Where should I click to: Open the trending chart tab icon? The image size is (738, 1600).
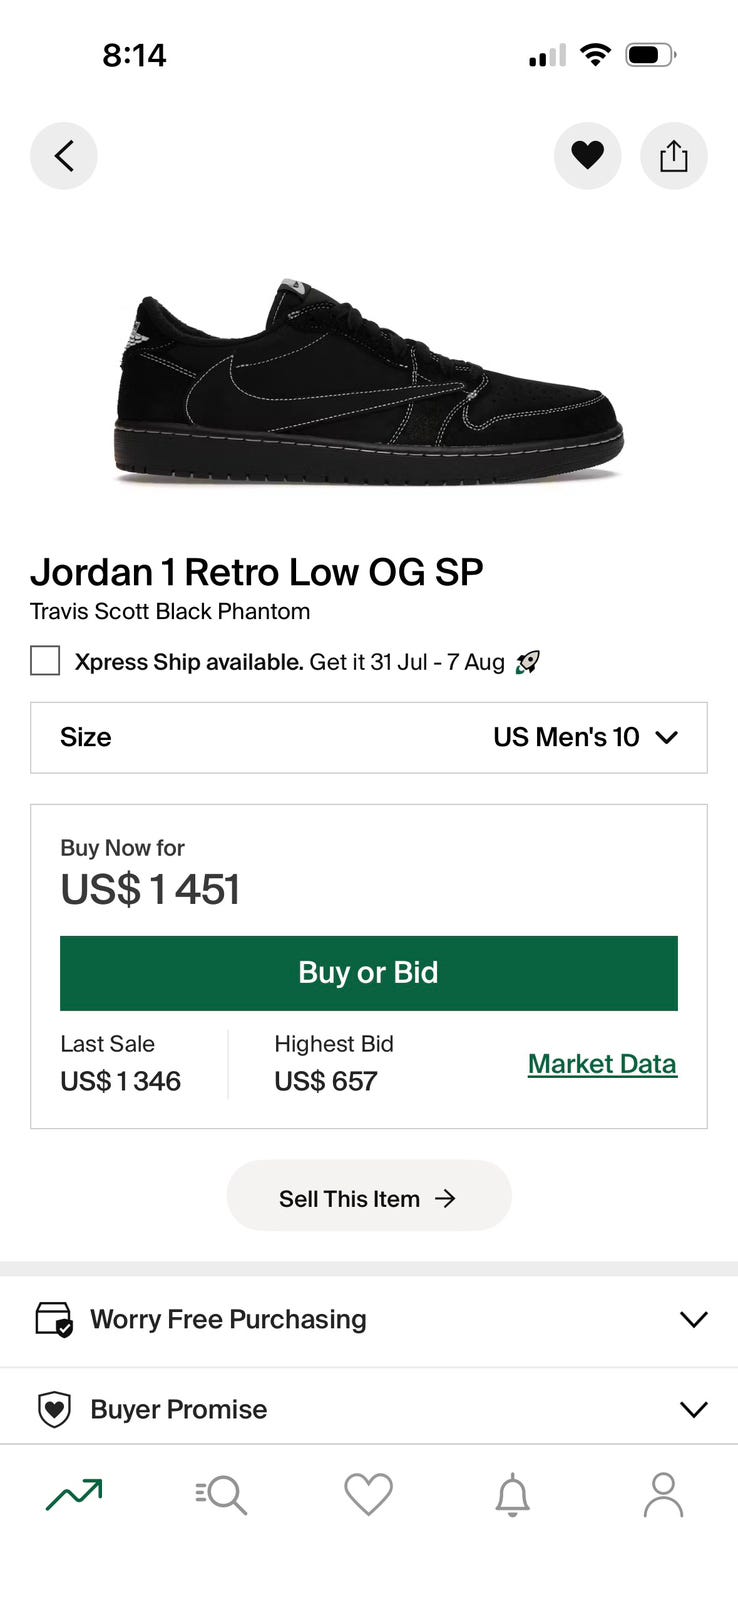pyautogui.click(x=74, y=1495)
